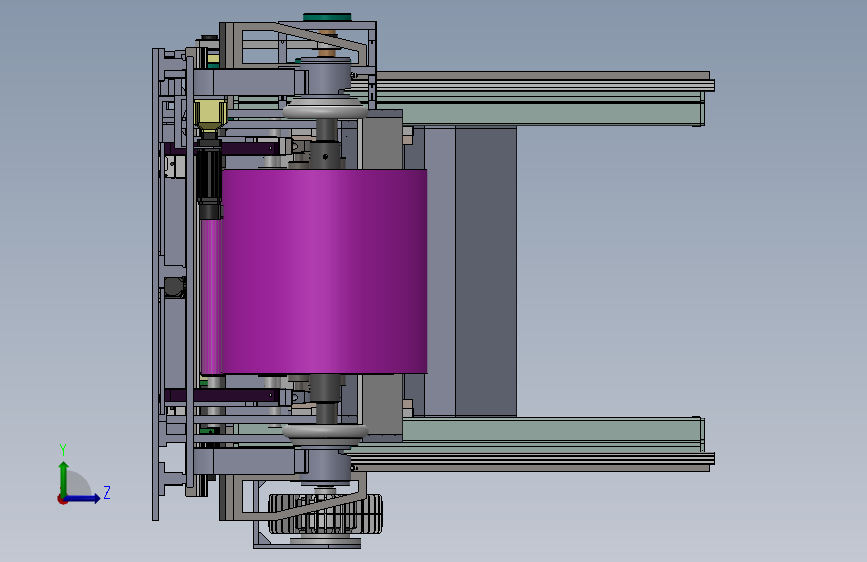Viewport: 867px width, 562px height.
Task: Click the Z axis label on the triad
Action: coord(107,492)
